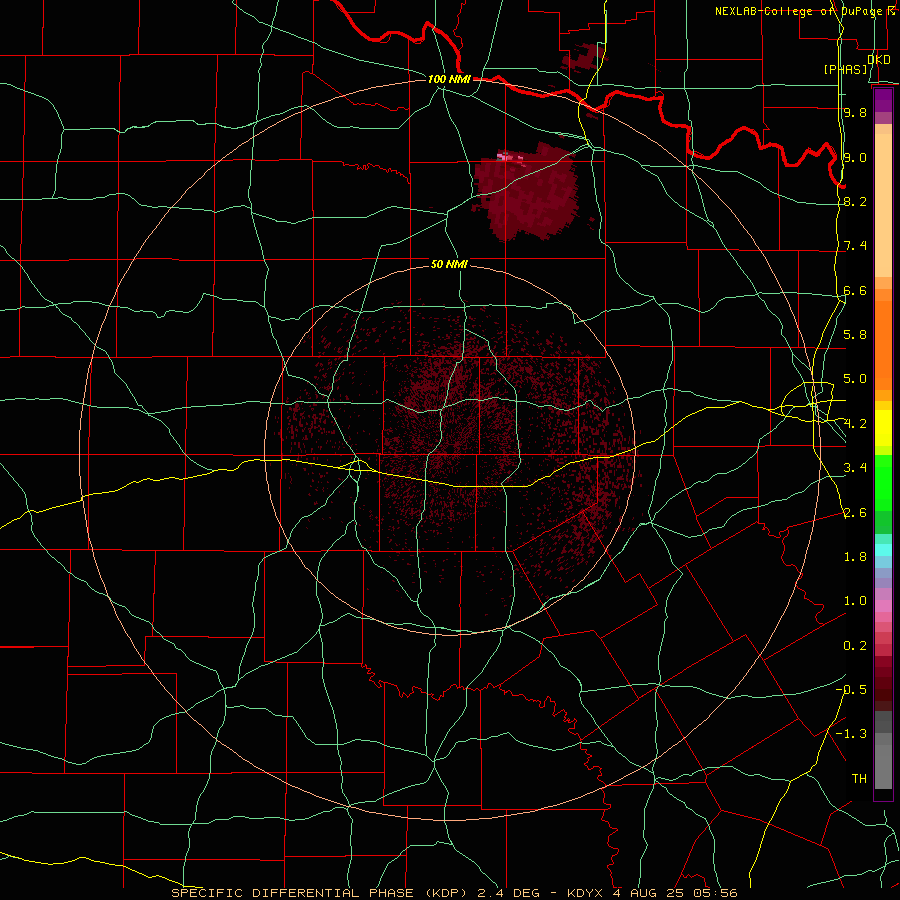The image size is (900, 900).
Task: Click the 1.0 value on the color scale
Action: pos(855,601)
